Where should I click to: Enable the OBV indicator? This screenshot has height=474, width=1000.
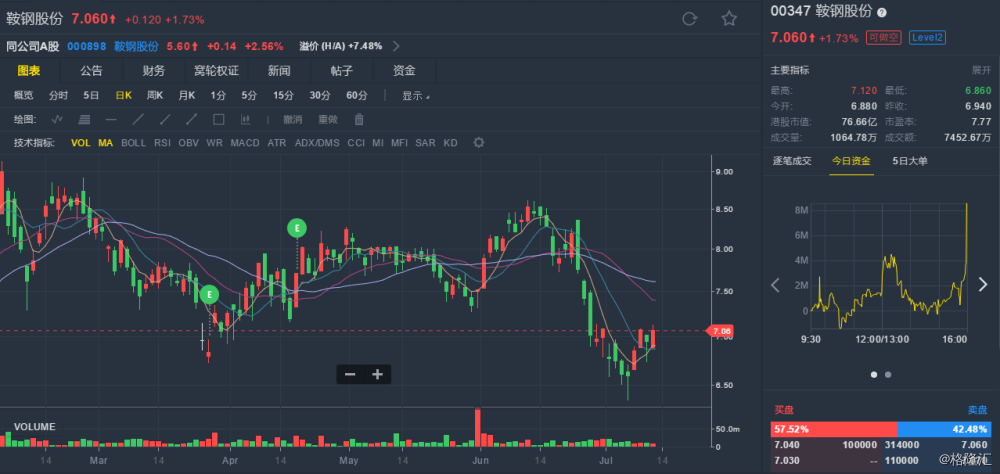tap(188, 143)
